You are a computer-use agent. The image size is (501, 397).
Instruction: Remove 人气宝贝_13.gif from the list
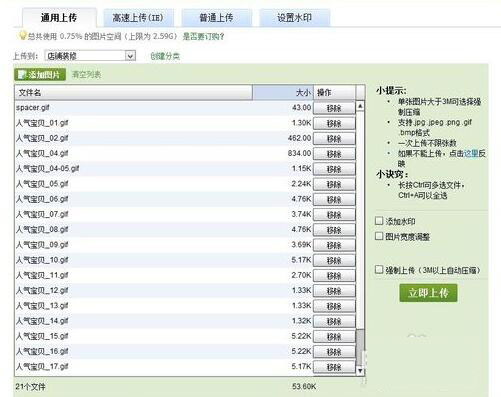(x=334, y=306)
